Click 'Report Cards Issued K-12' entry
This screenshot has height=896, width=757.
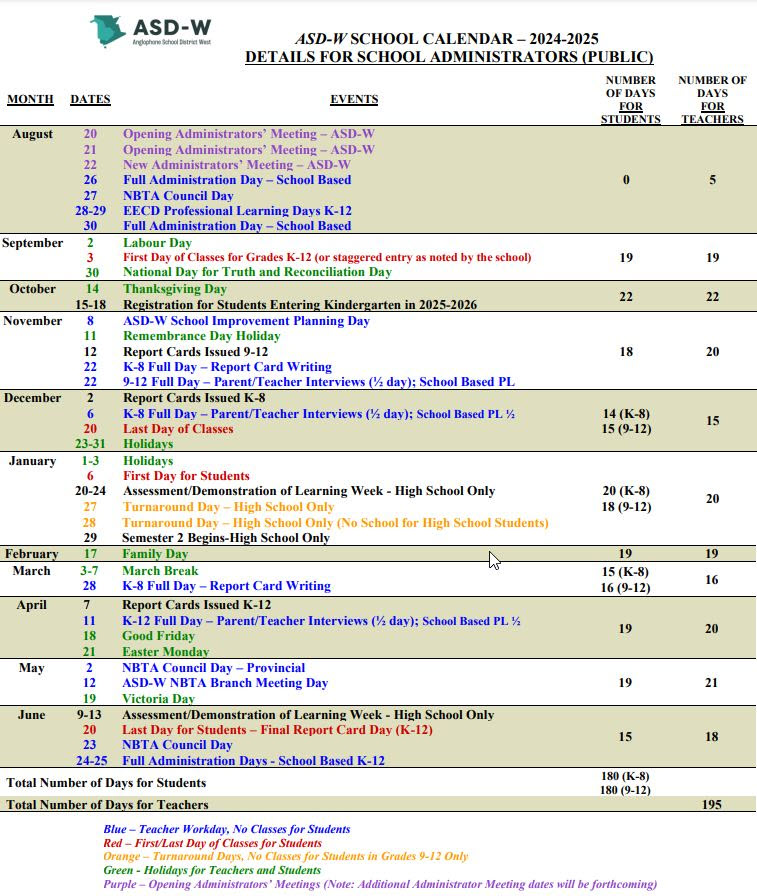(x=197, y=605)
